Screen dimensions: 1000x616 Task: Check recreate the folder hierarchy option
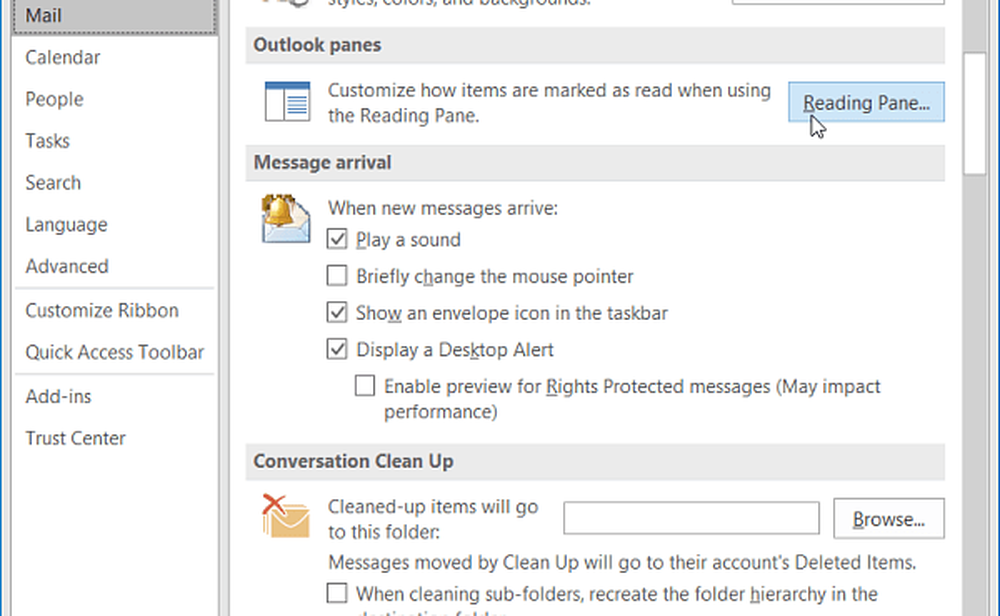pos(338,593)
